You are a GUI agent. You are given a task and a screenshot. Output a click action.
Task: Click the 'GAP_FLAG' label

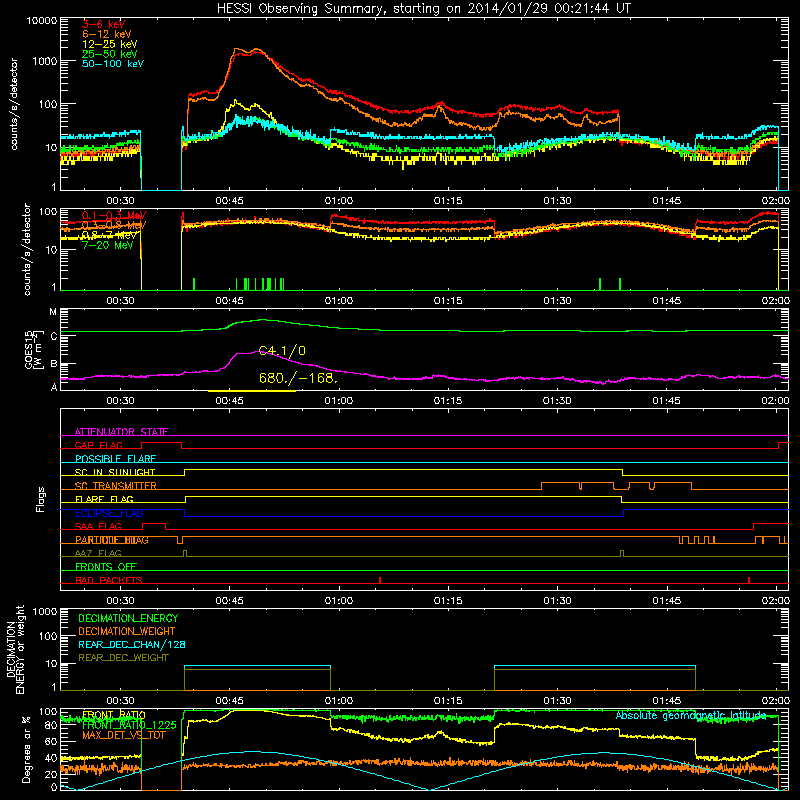(99, 445)
